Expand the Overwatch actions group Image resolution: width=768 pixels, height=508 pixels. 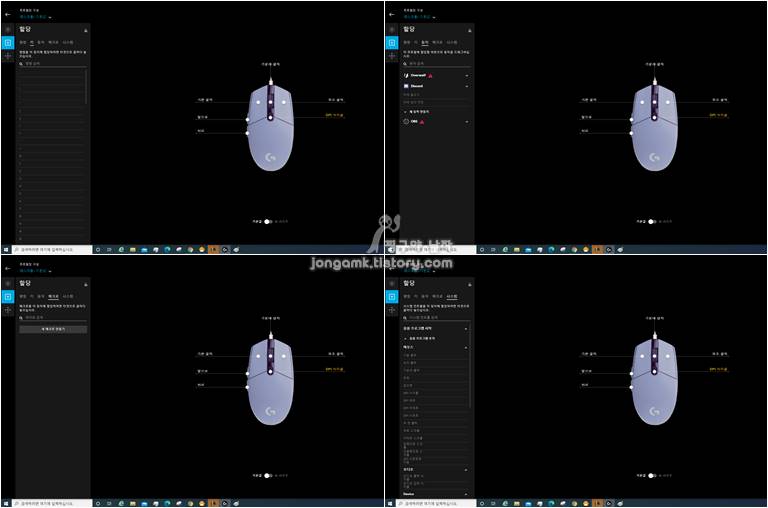466,75
